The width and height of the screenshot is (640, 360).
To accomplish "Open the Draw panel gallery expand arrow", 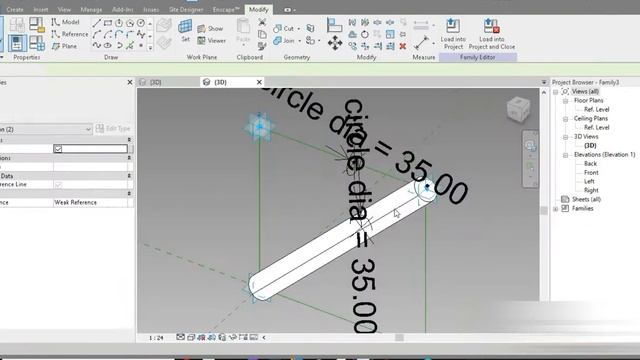I will [150, 48].
